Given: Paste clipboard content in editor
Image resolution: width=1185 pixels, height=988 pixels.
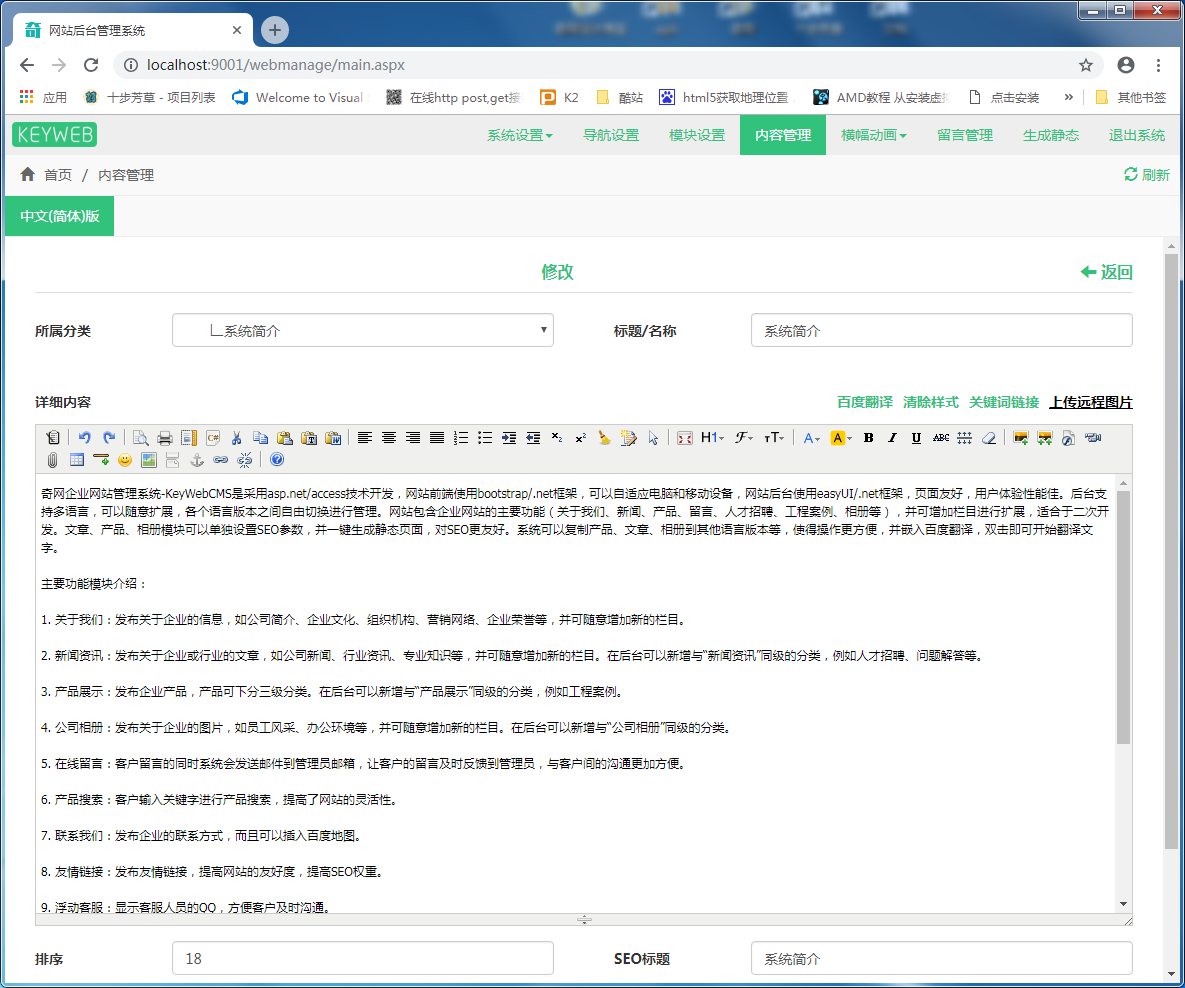Looking at the screenshot, I should (x=285, y=438).
